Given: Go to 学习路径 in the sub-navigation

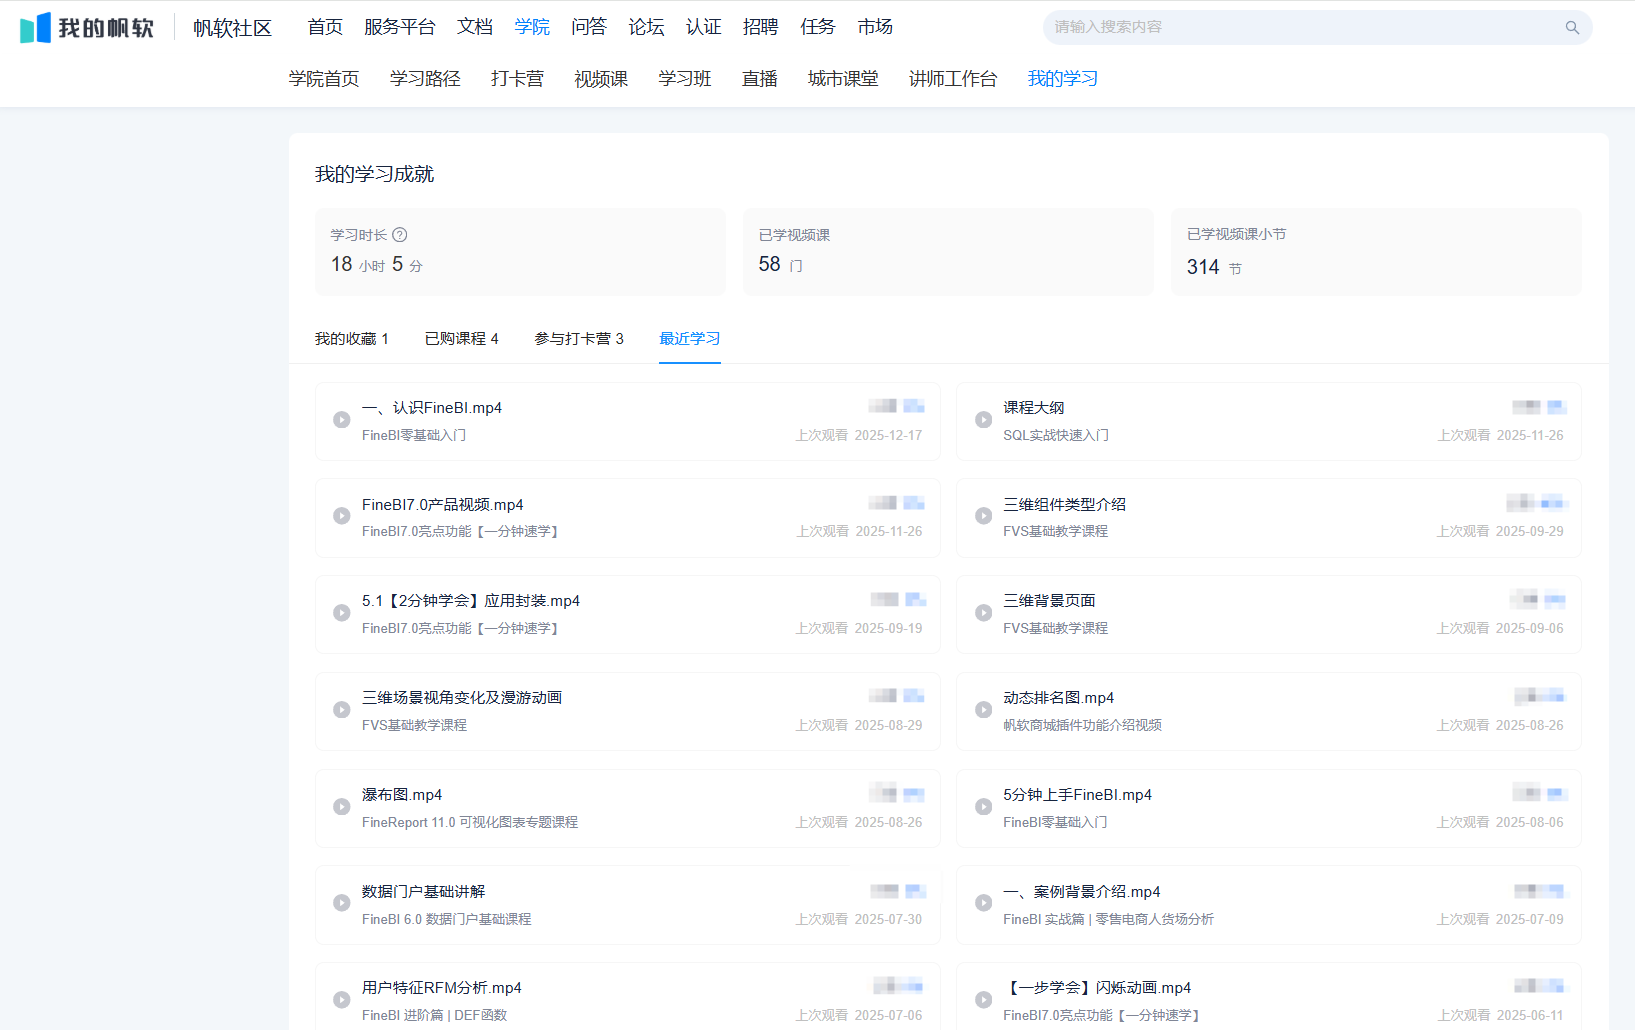Looking at the screenshot, I should [425, 79].
